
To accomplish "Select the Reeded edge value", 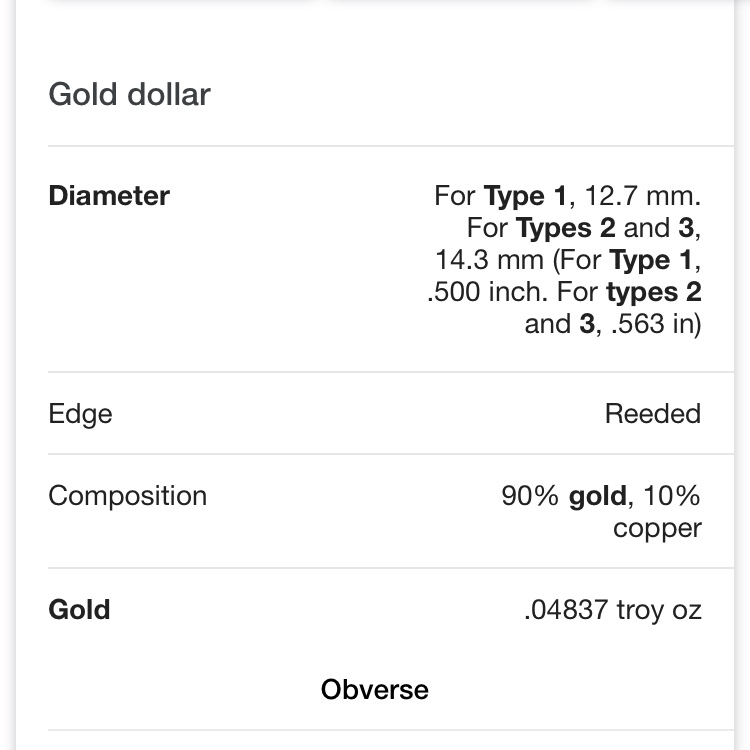I will click(653, 413).
